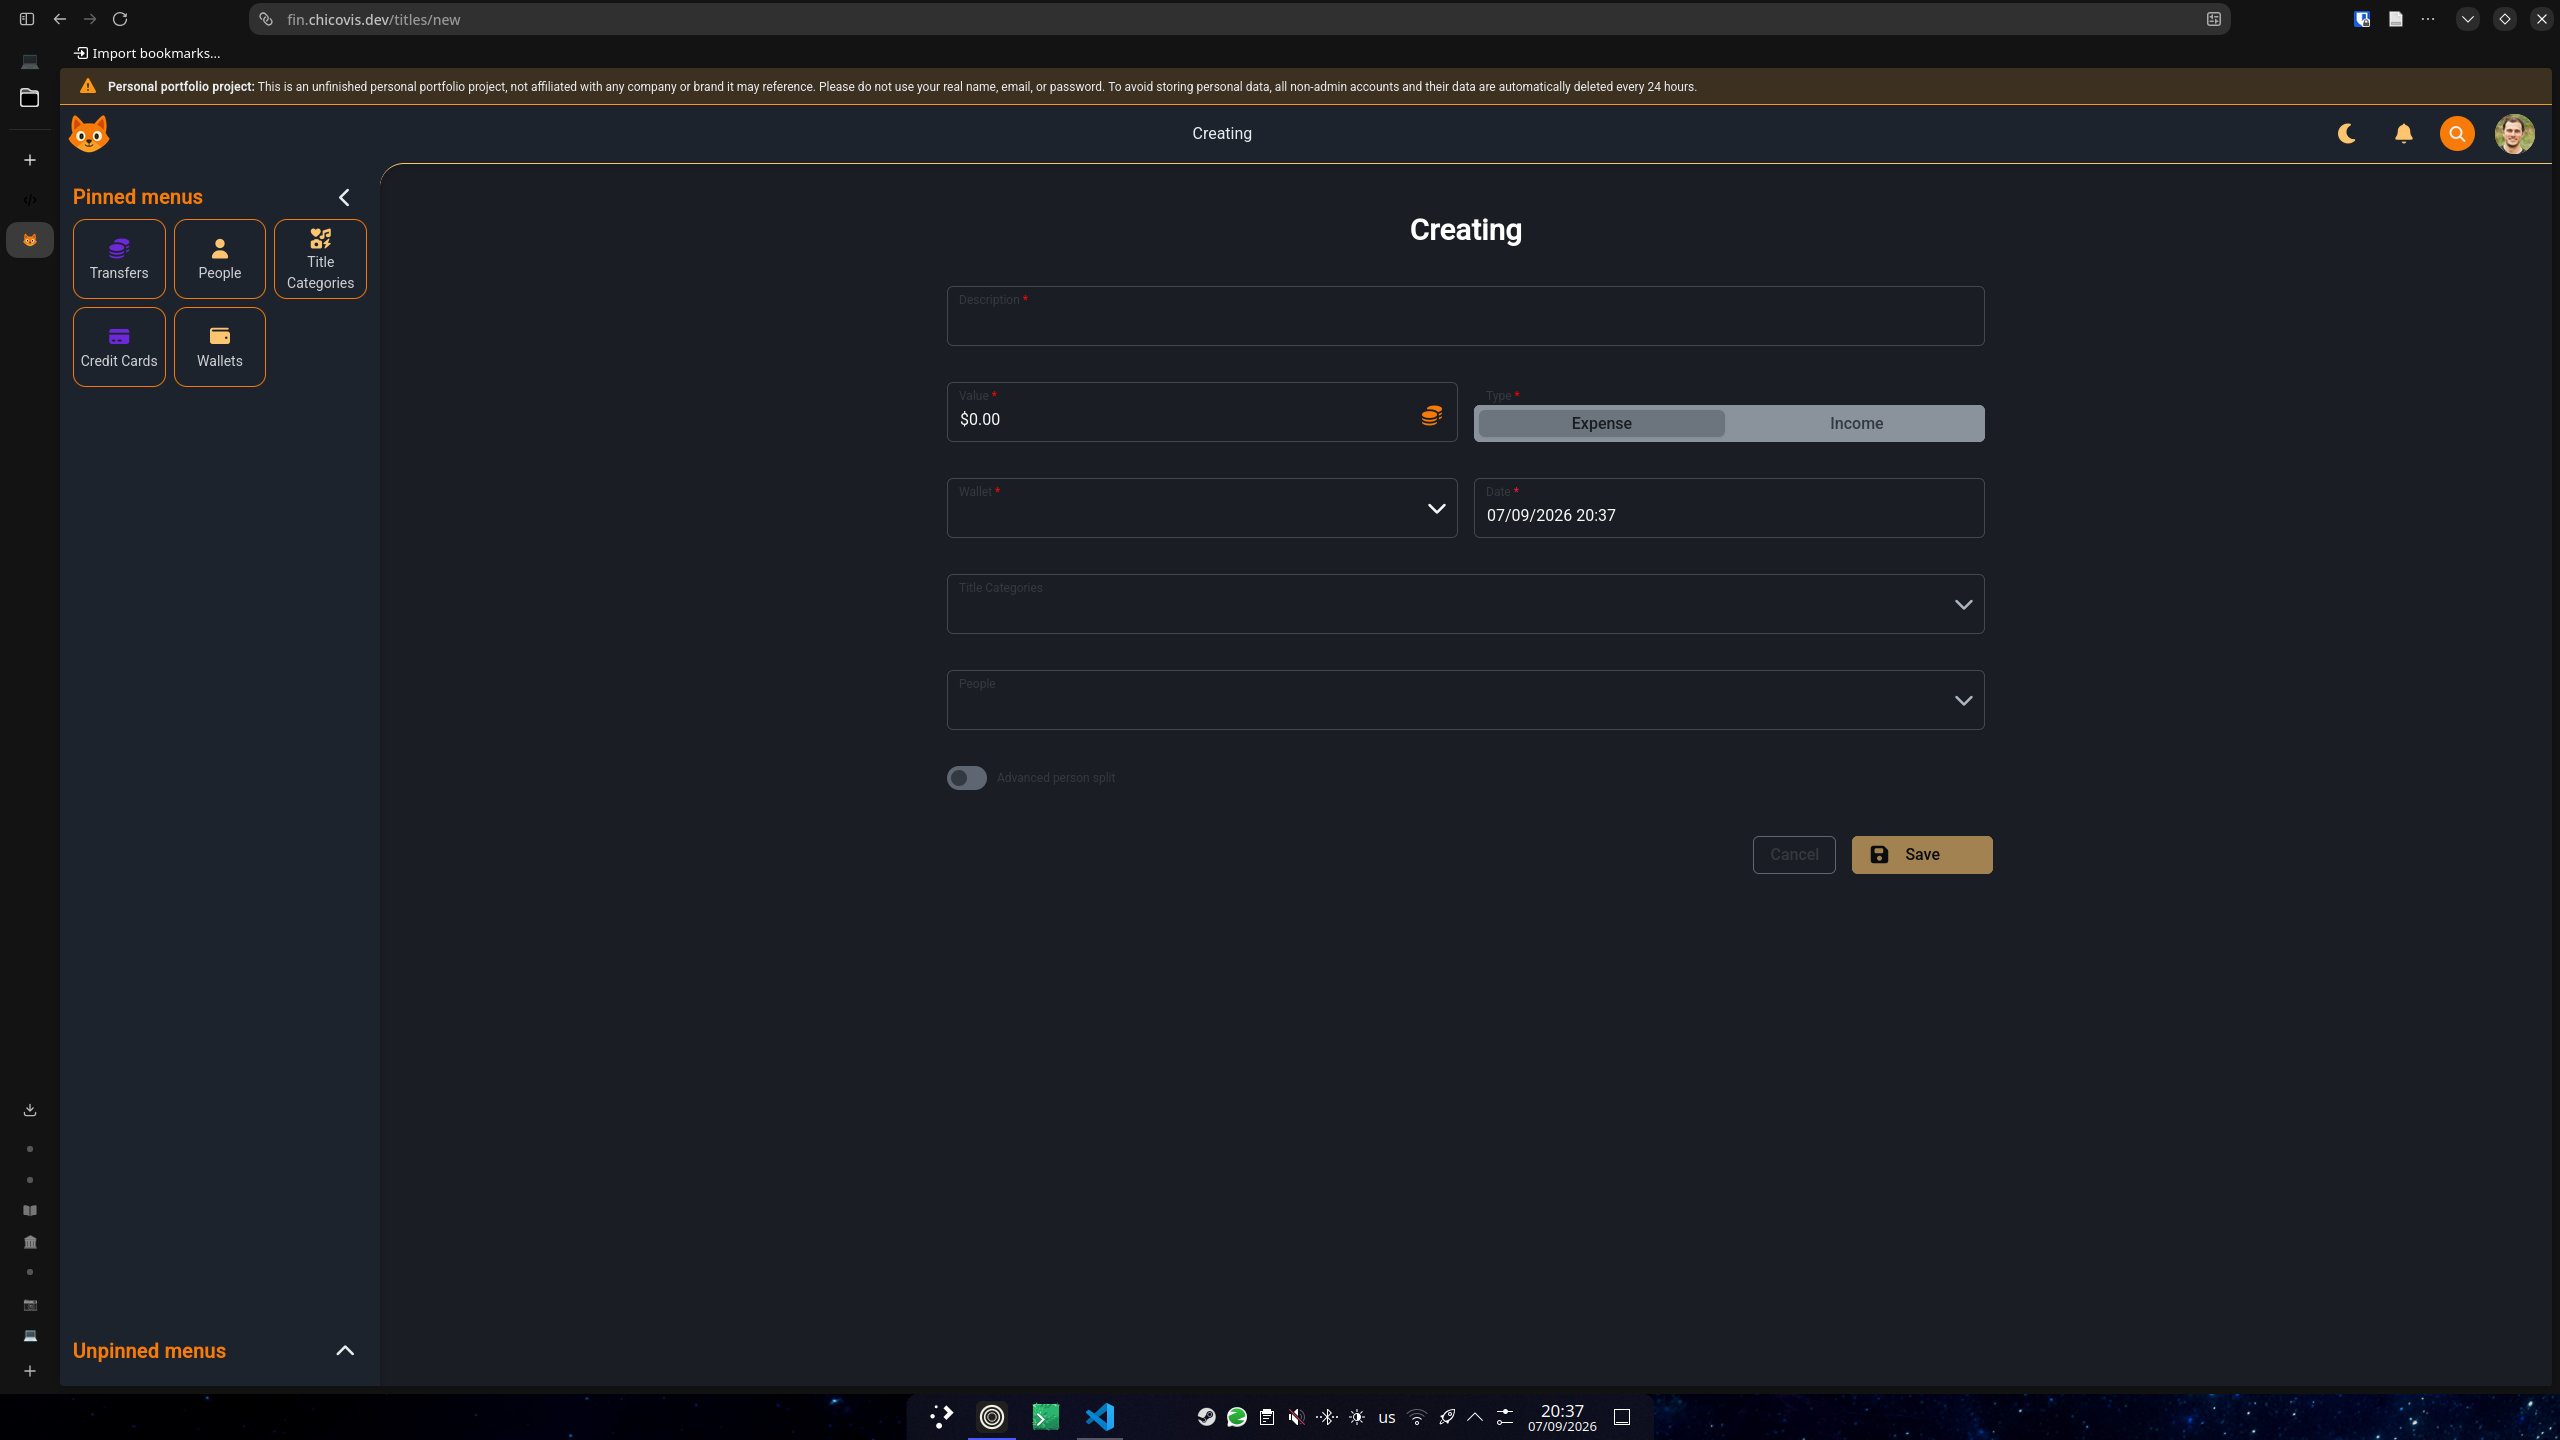
Task: Click the coins icon in Value field
Action: coord(1432,415)
